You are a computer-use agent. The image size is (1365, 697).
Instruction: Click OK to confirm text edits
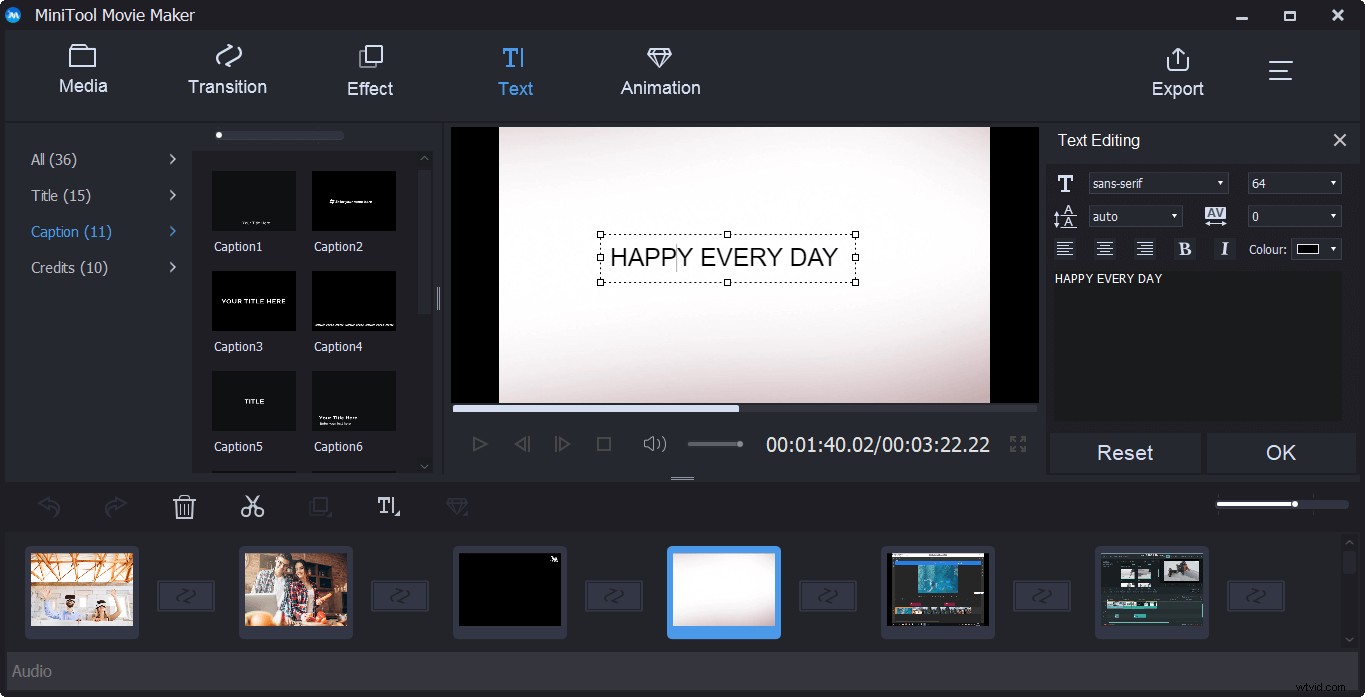[1281, 452]
